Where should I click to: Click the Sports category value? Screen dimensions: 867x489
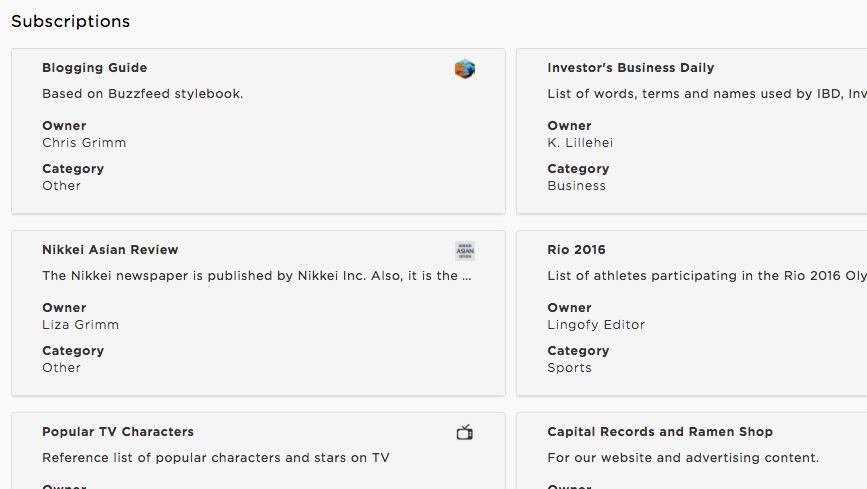pyautogui.click(x=570, y=368)
